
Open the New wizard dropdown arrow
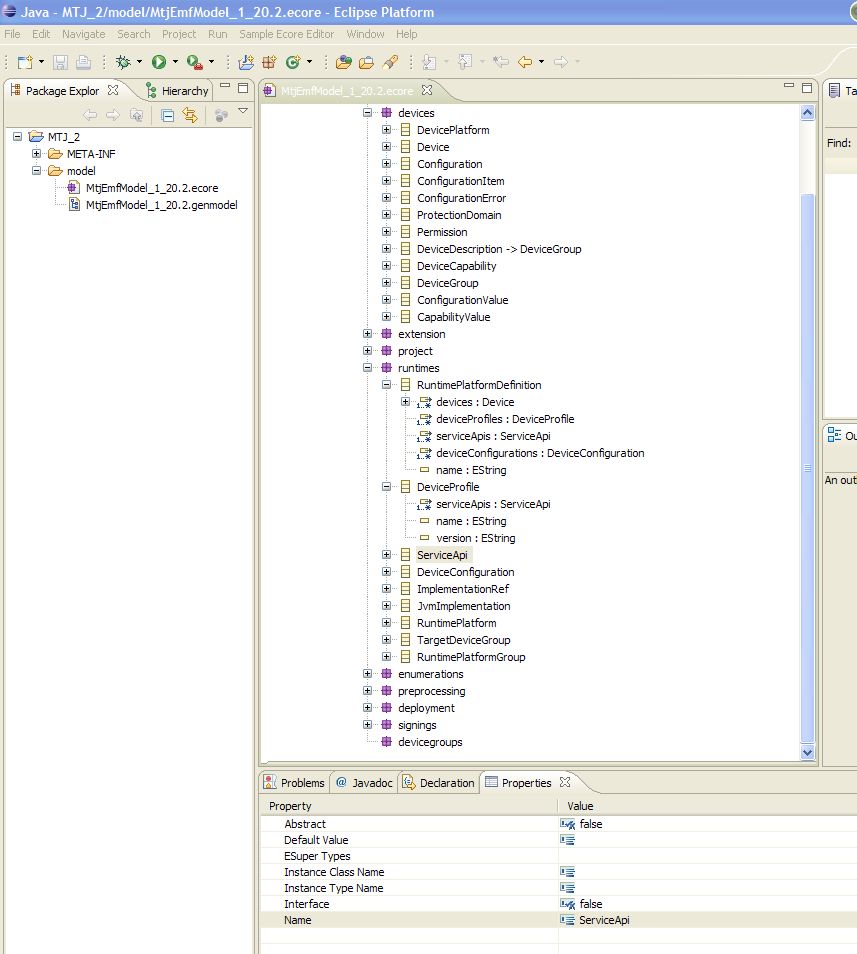[41, 61]
